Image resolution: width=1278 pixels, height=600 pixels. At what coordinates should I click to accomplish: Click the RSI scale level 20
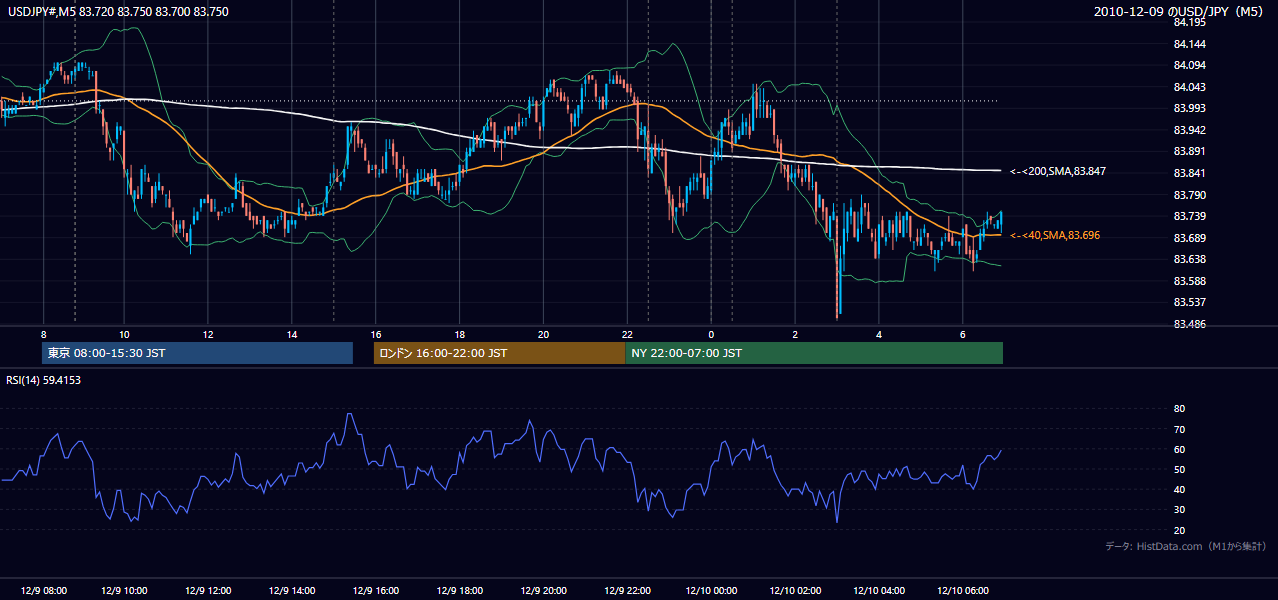[1179, 530]
